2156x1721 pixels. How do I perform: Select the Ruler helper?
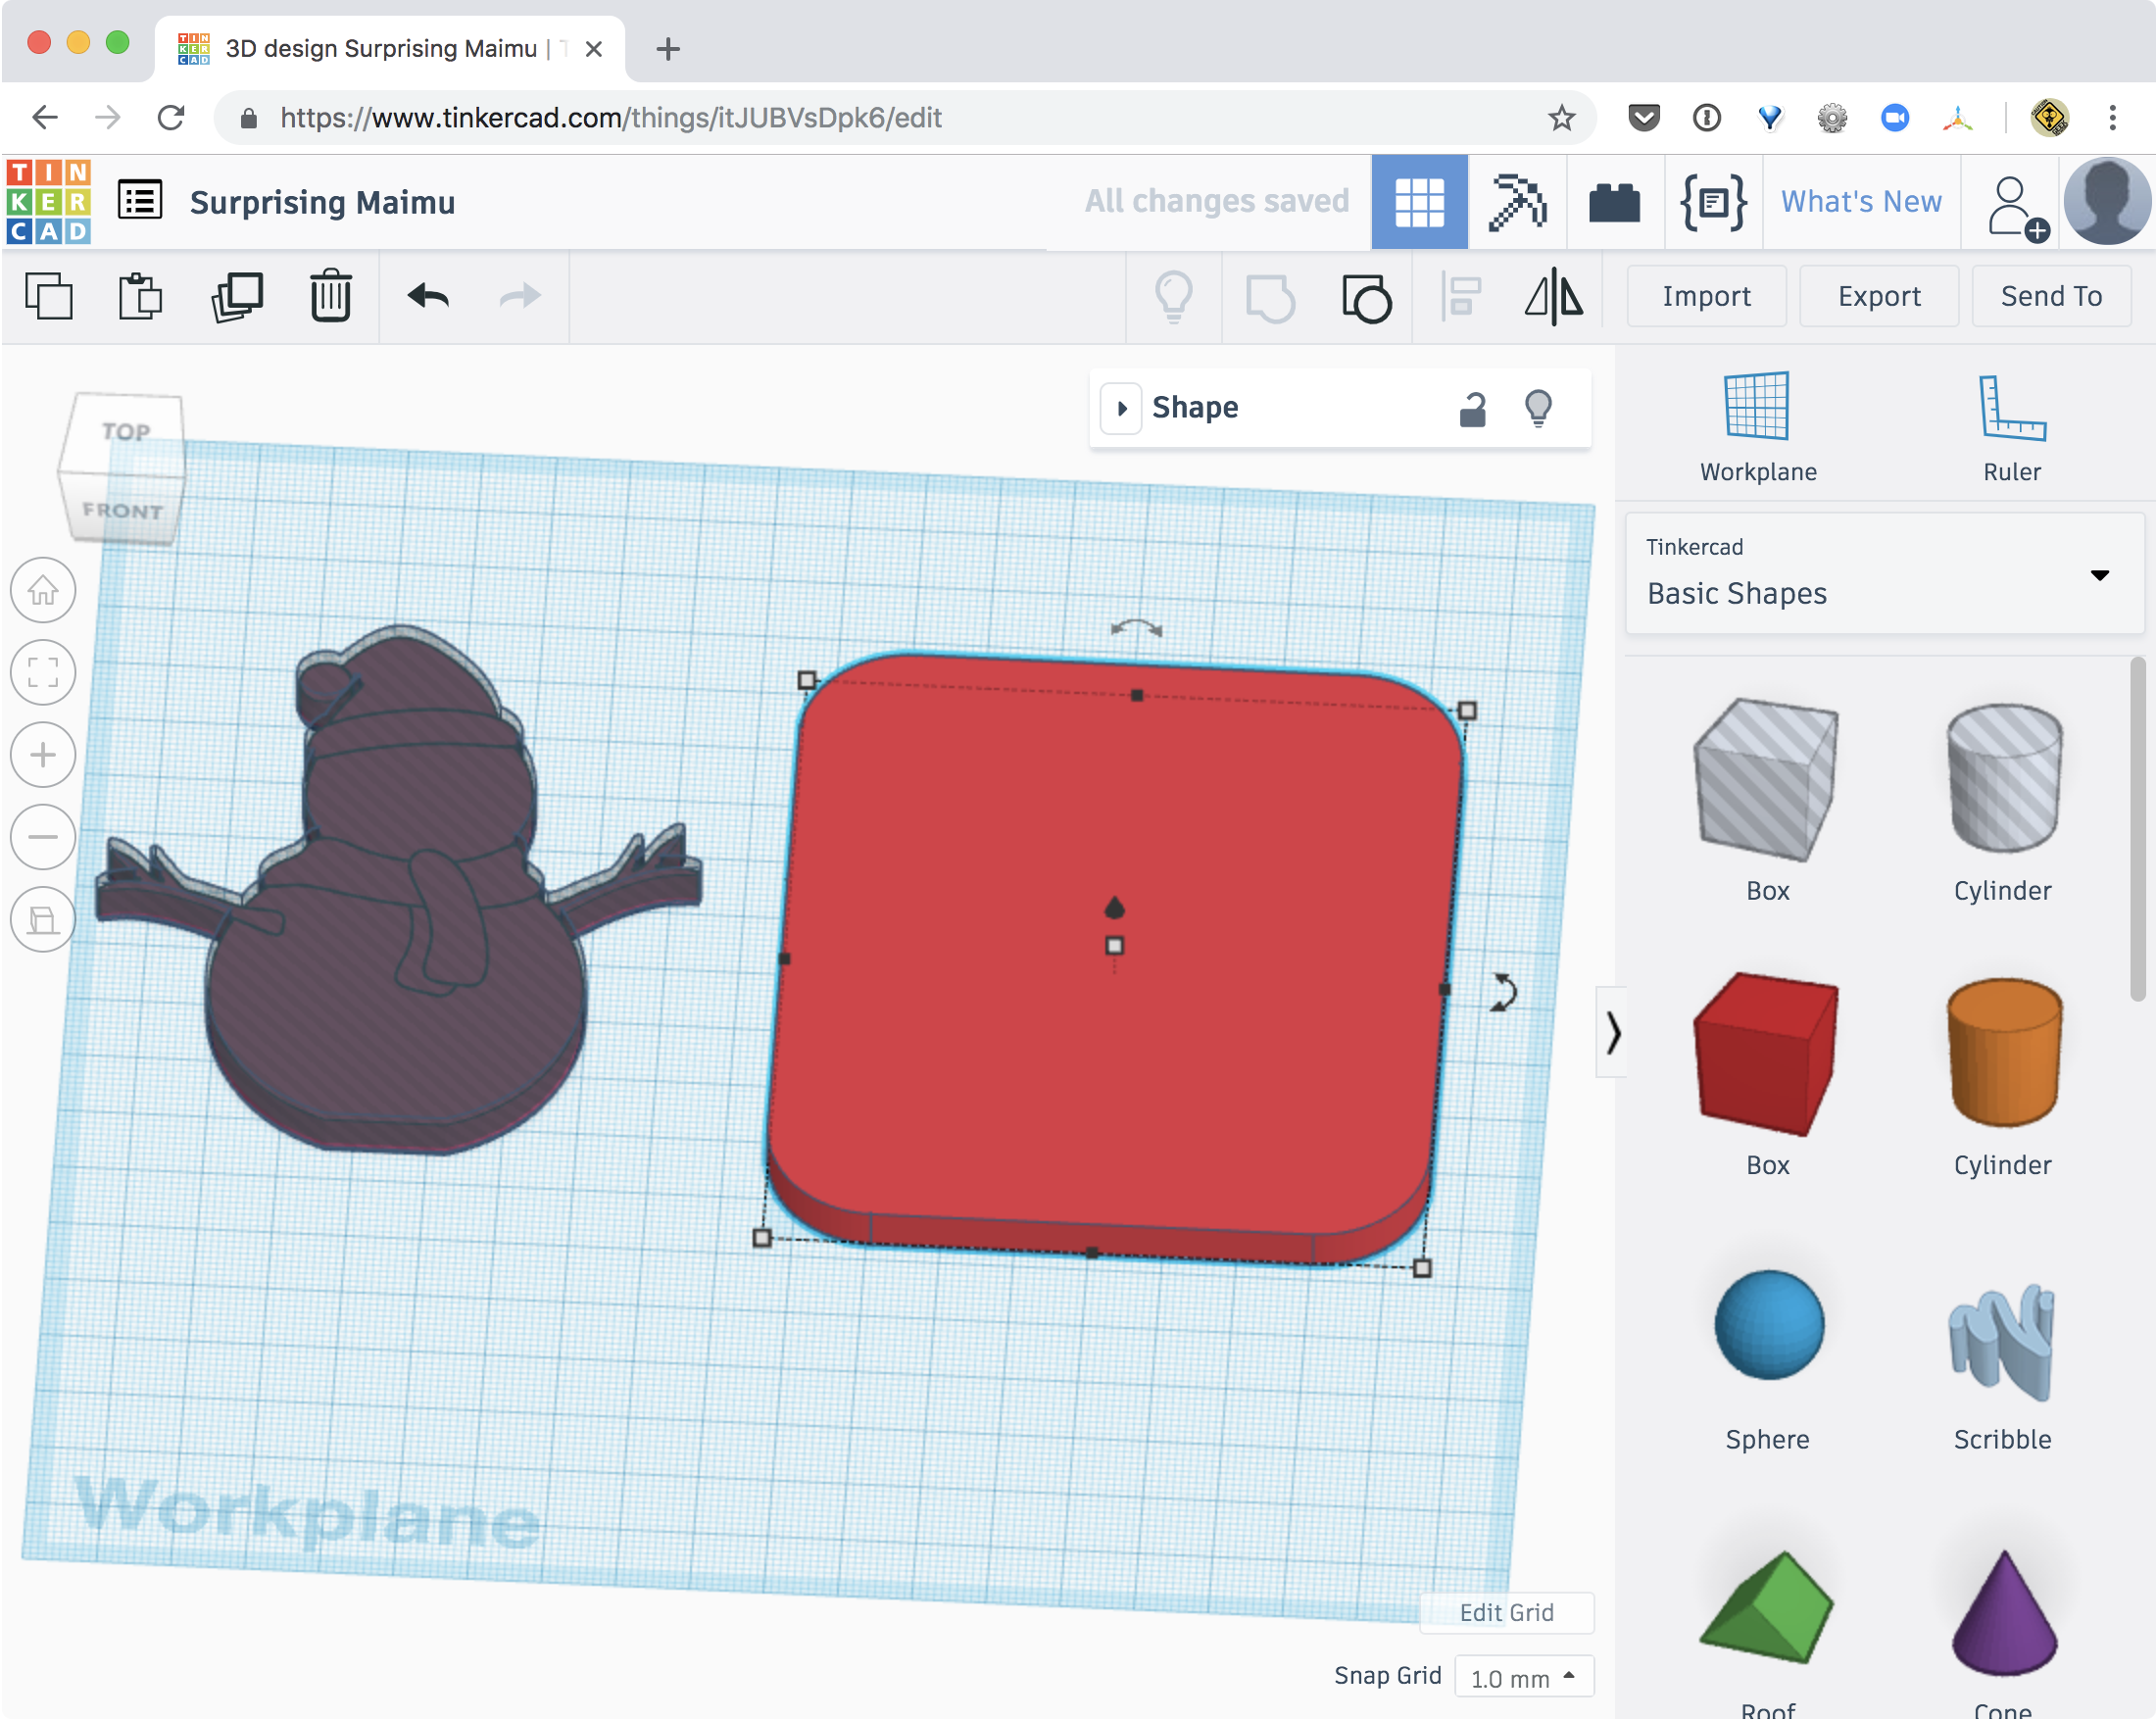(x=2011, y=420)
